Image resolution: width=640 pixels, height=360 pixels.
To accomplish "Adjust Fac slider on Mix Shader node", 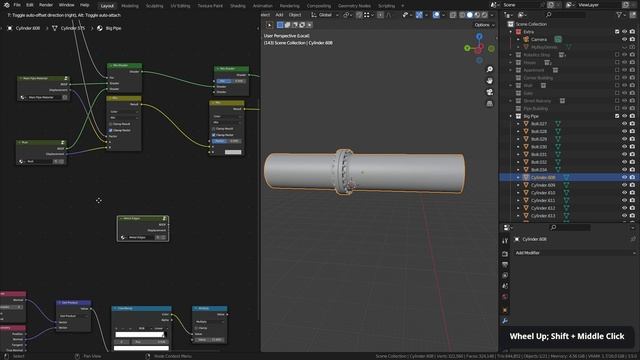I will (231, 81).
